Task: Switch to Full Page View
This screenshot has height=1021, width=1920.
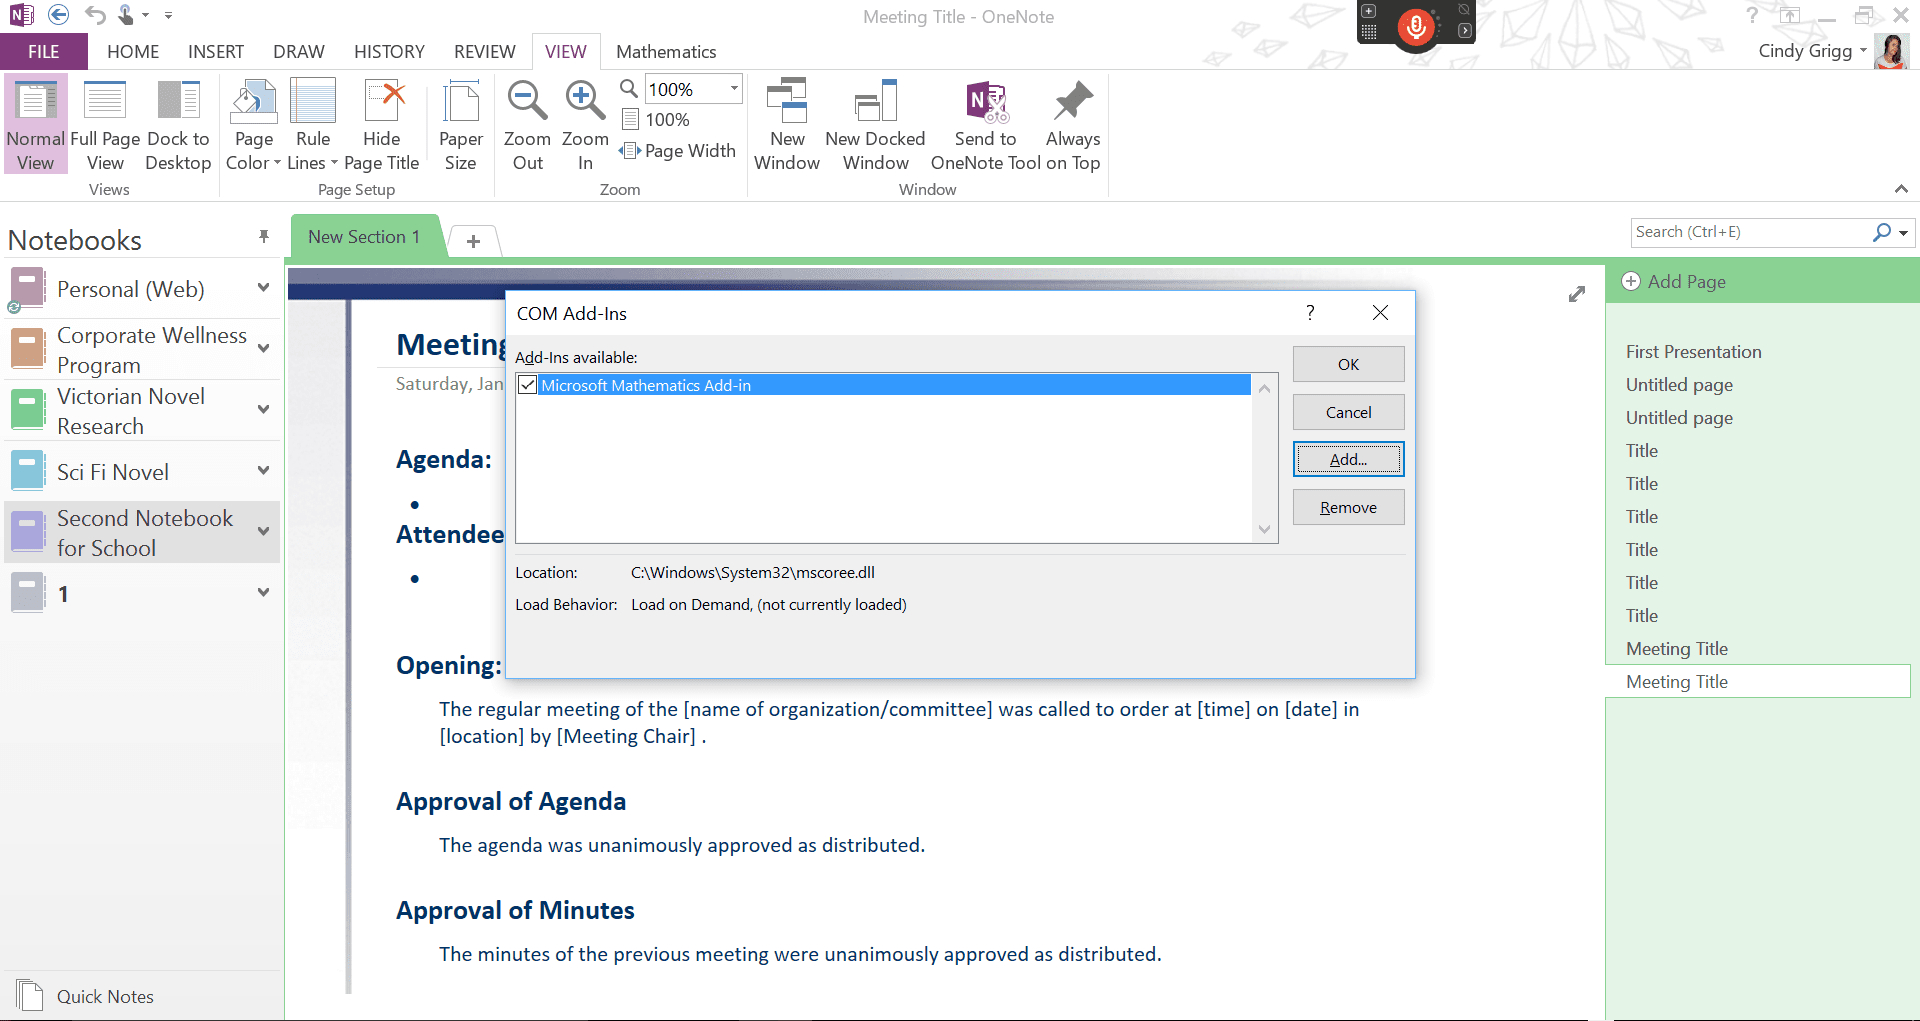Action: pyautogui.click(x=105, y=125)
